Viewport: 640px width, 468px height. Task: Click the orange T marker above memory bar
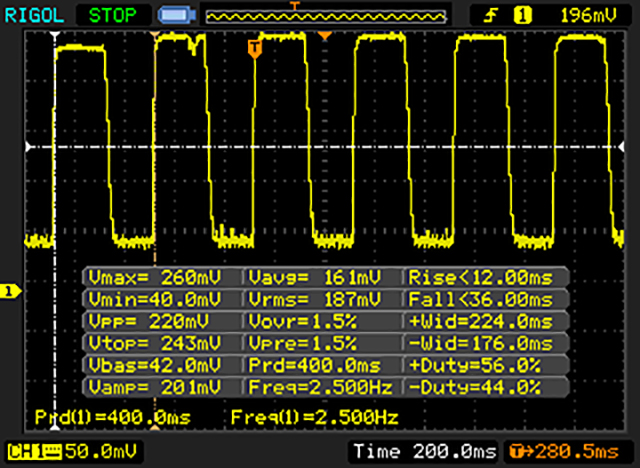294,5
